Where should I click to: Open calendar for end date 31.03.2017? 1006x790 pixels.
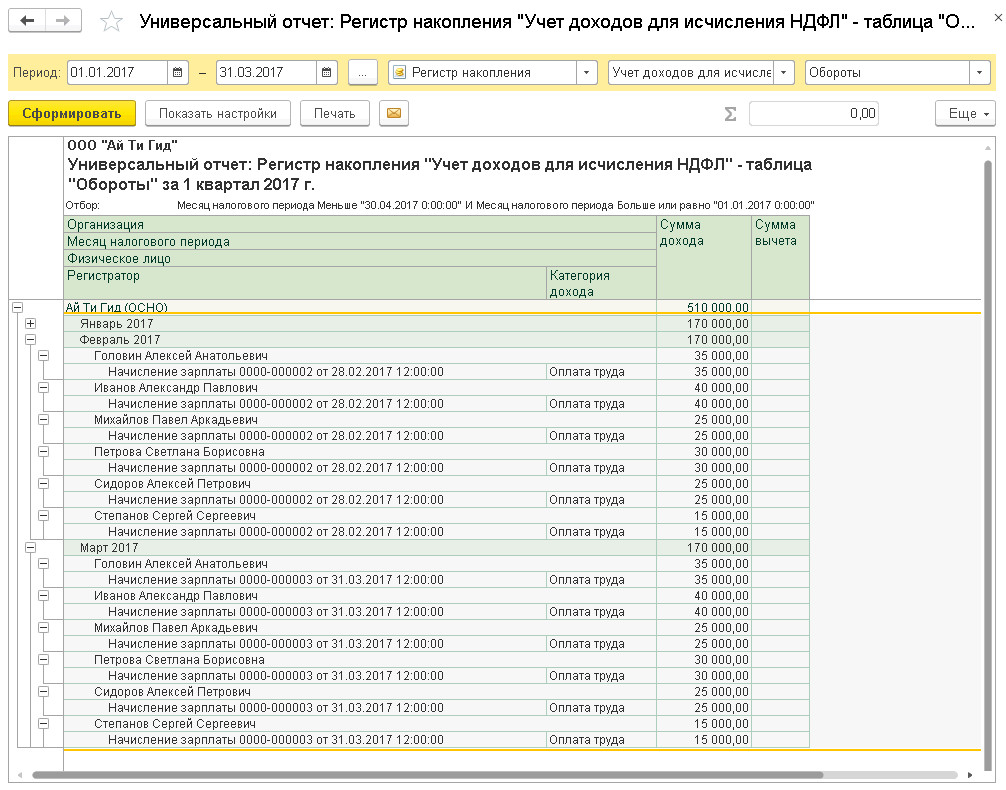pyautogui.click(x=327, y=73)
